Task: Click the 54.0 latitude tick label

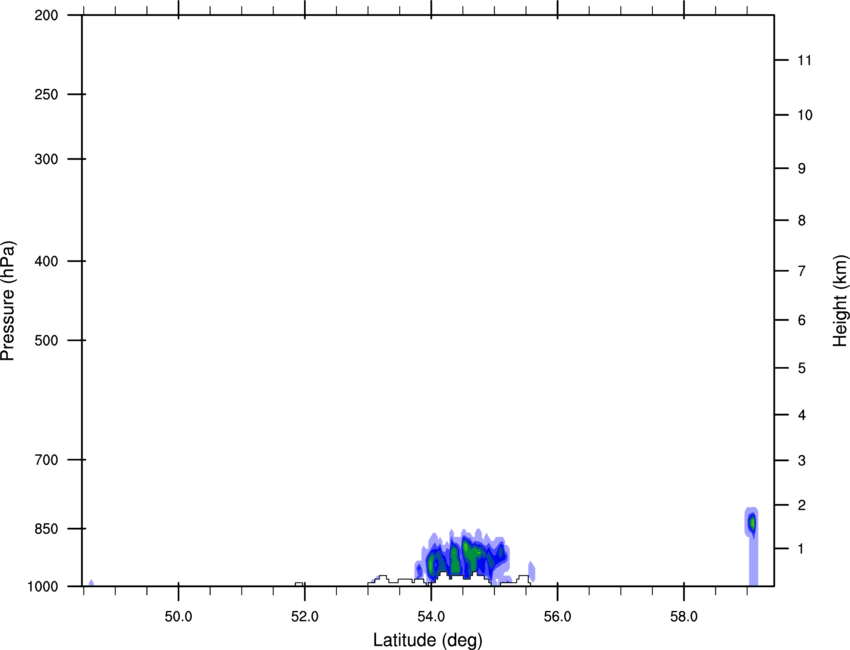Action: point(431,614)
